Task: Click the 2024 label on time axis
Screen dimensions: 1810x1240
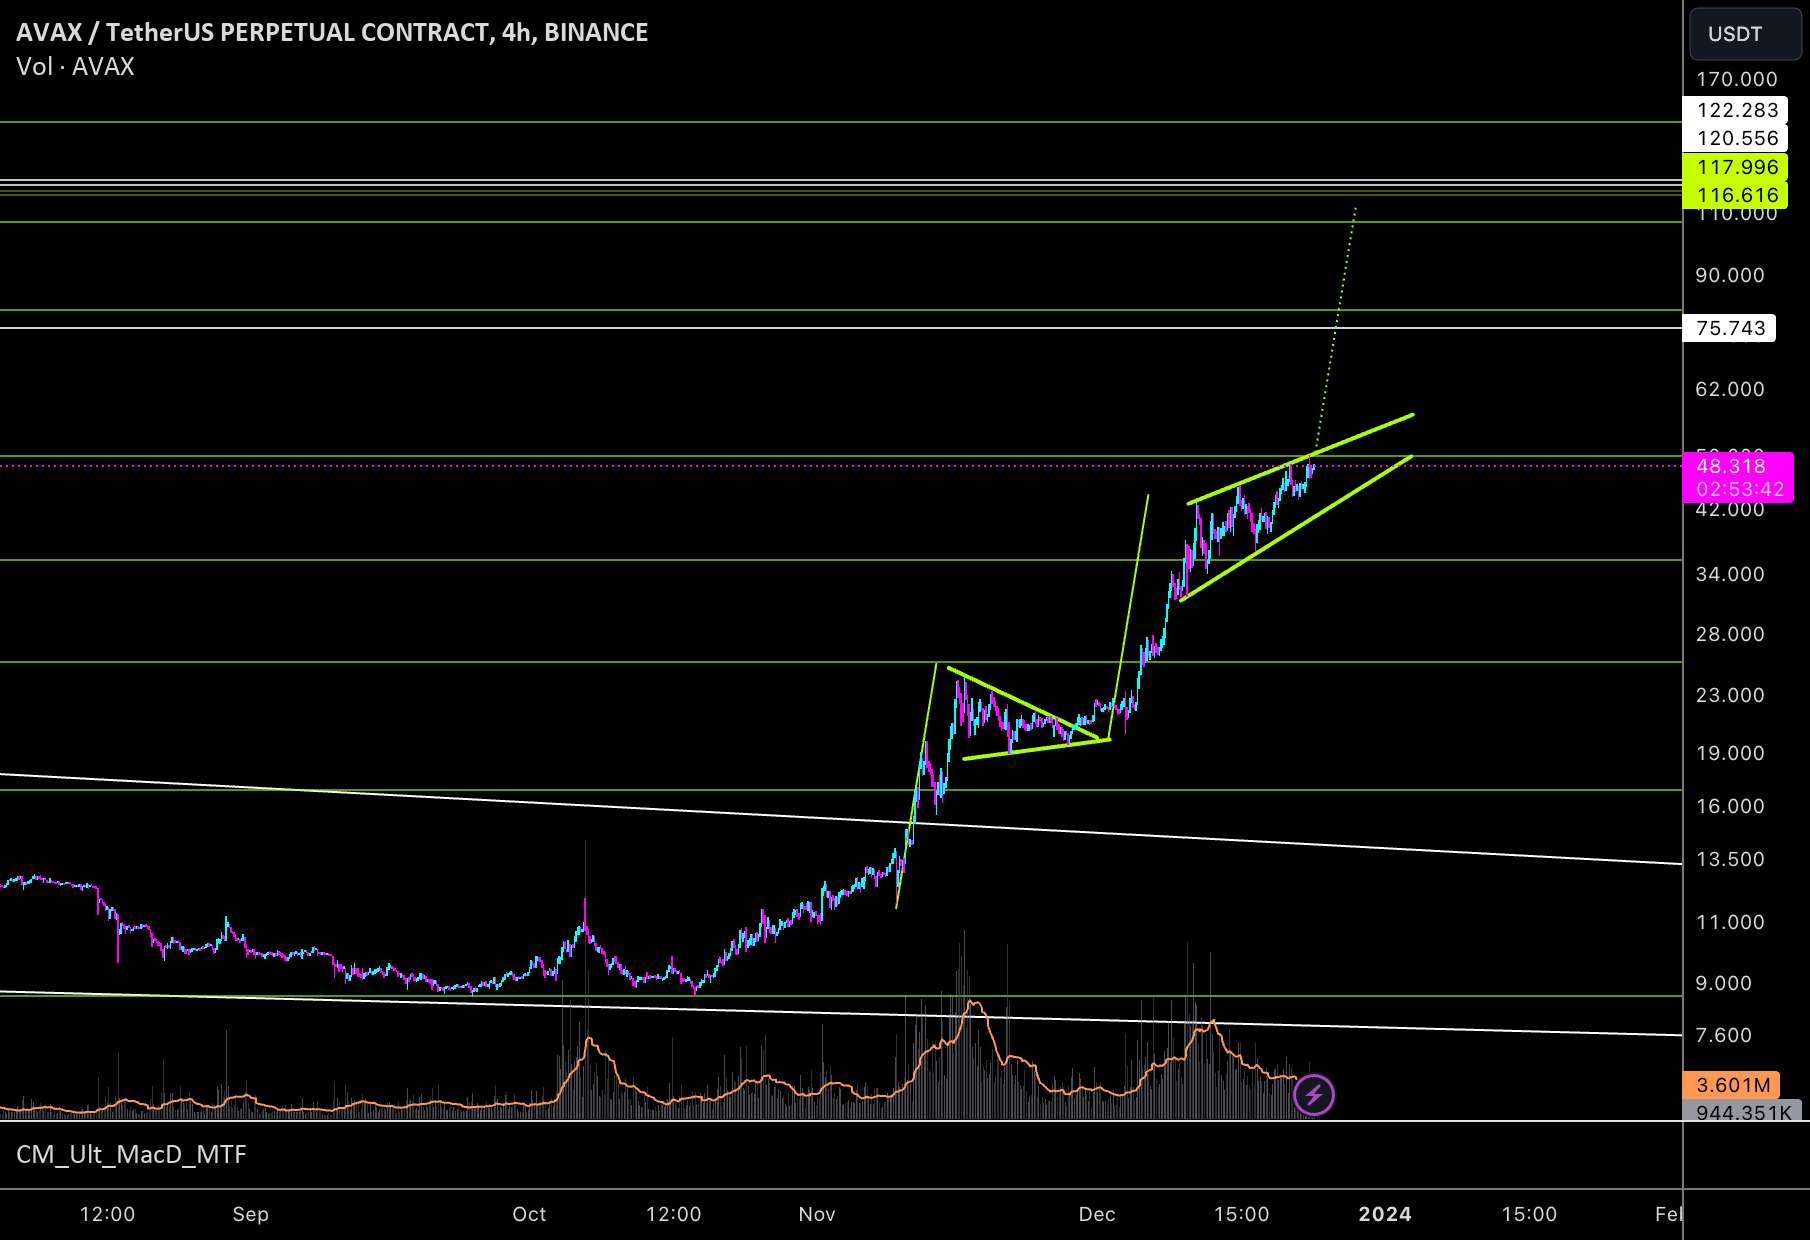Action: point(1385,1214)
